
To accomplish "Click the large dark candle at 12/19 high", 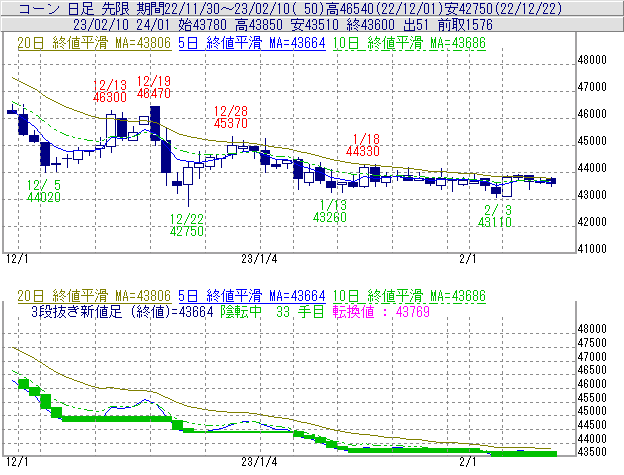I will click(x=155, y=123).
